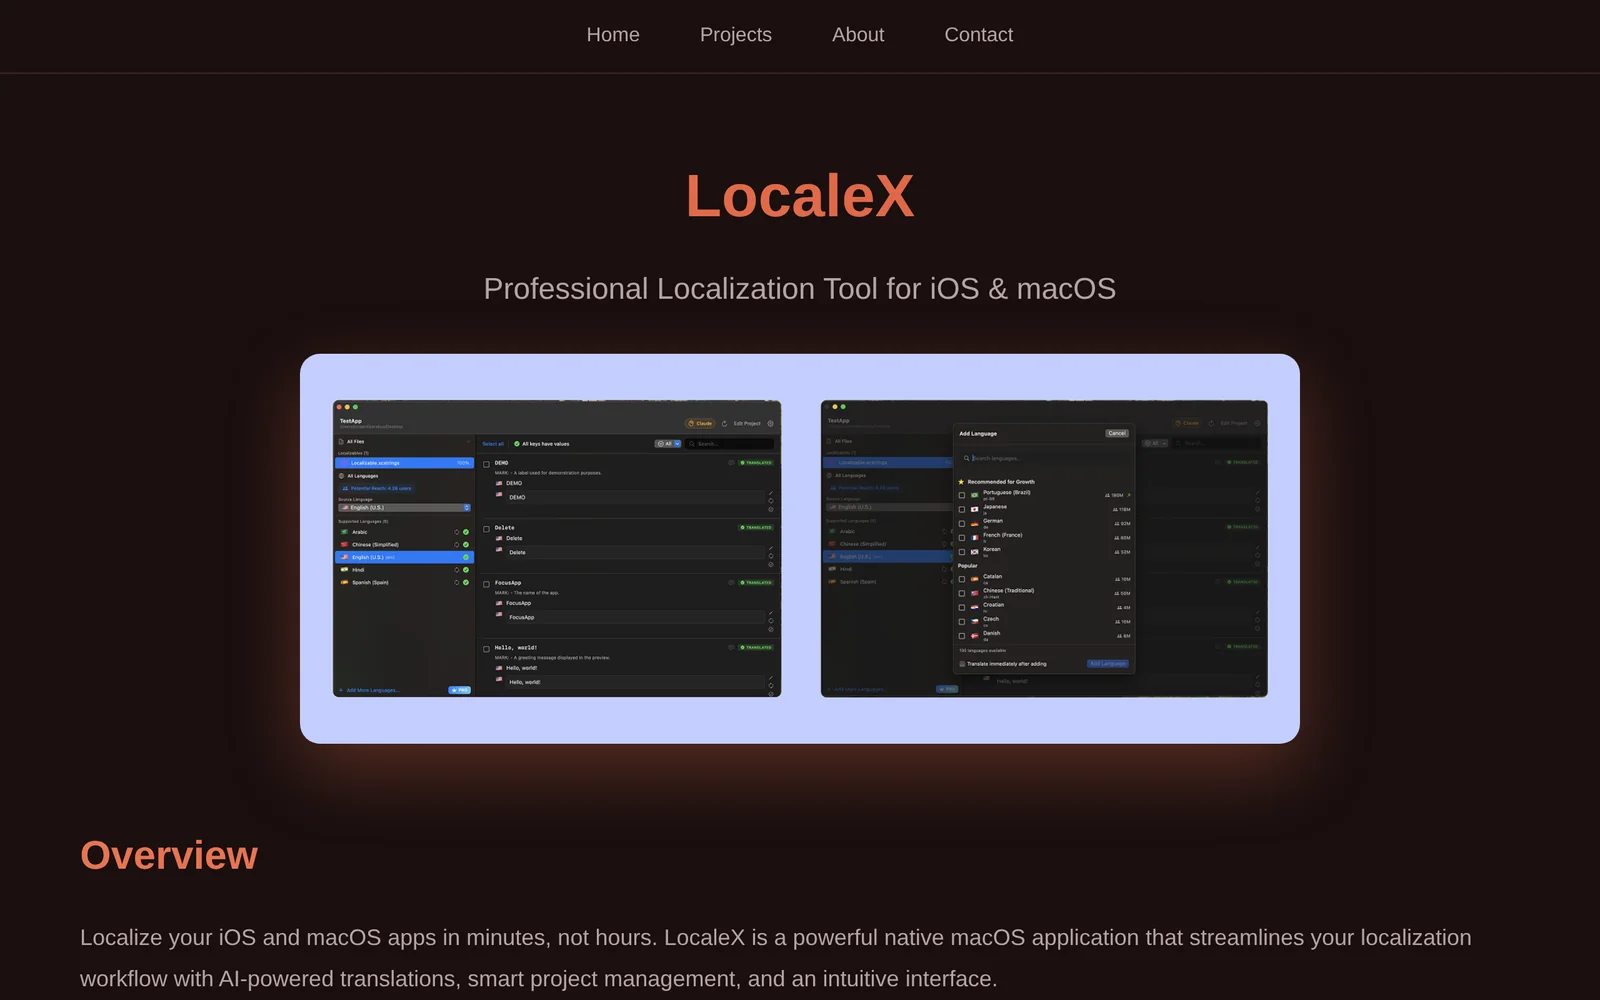1600x1000 pixels.
Task: Open settings via the gear icon
Action: pyautogui.click(x=770, y=423)
